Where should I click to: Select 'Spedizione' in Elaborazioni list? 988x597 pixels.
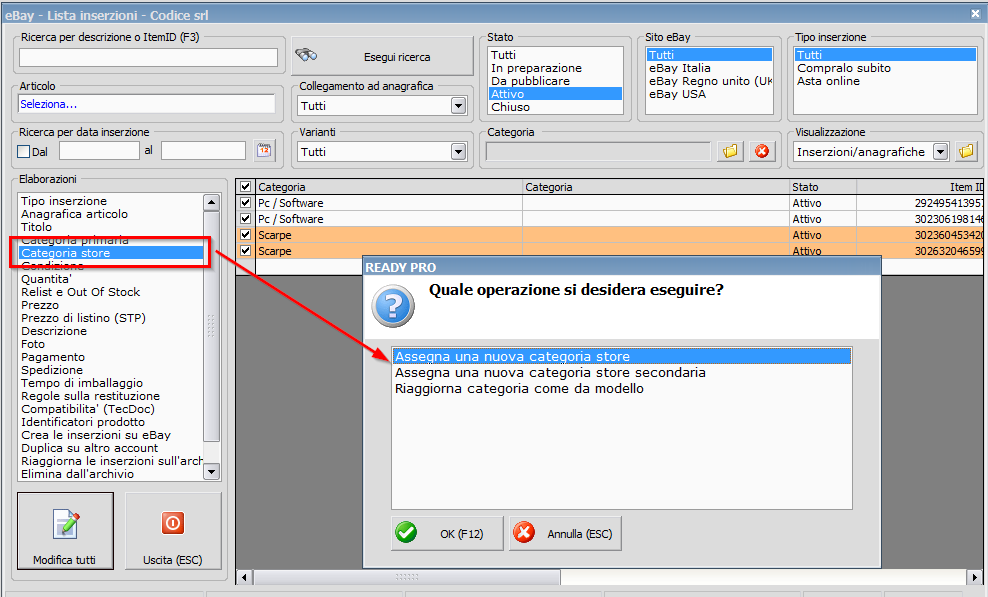111,370
